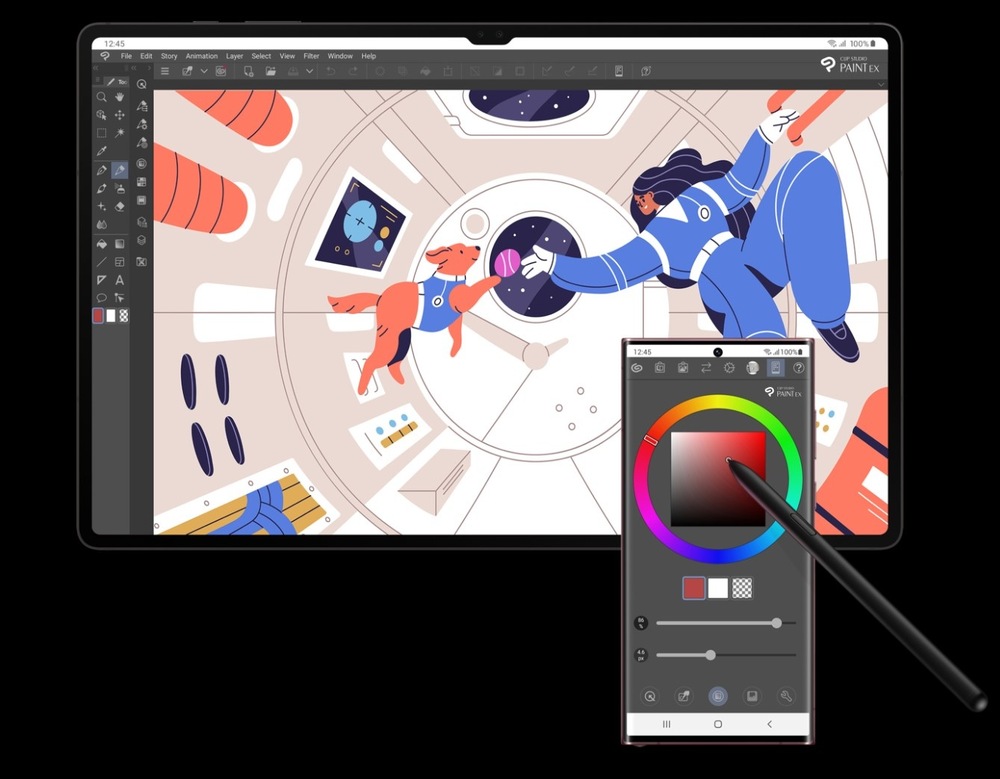Image resolution: width=1000 pixels, height=779 pixels.
Task: Open the dropdown arrow next to save icon
Action: coord(310,71)
